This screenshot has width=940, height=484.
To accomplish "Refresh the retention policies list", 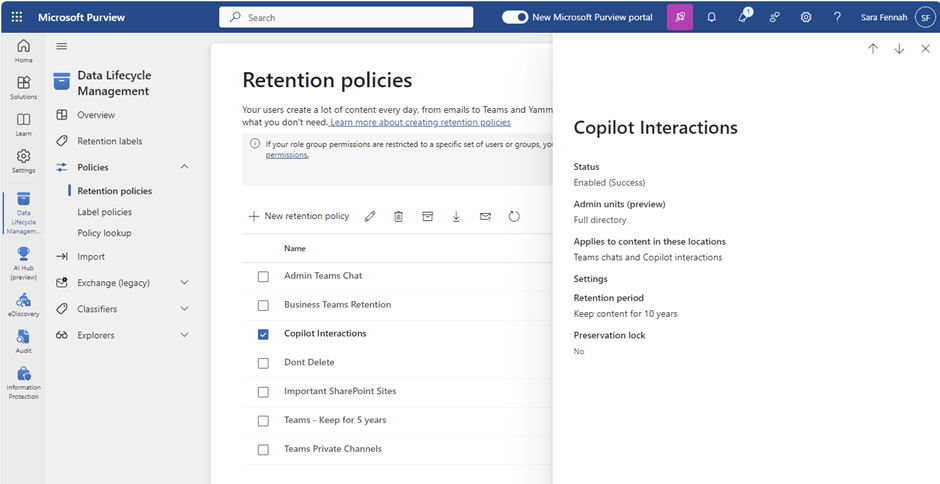I will coord(514,217).
